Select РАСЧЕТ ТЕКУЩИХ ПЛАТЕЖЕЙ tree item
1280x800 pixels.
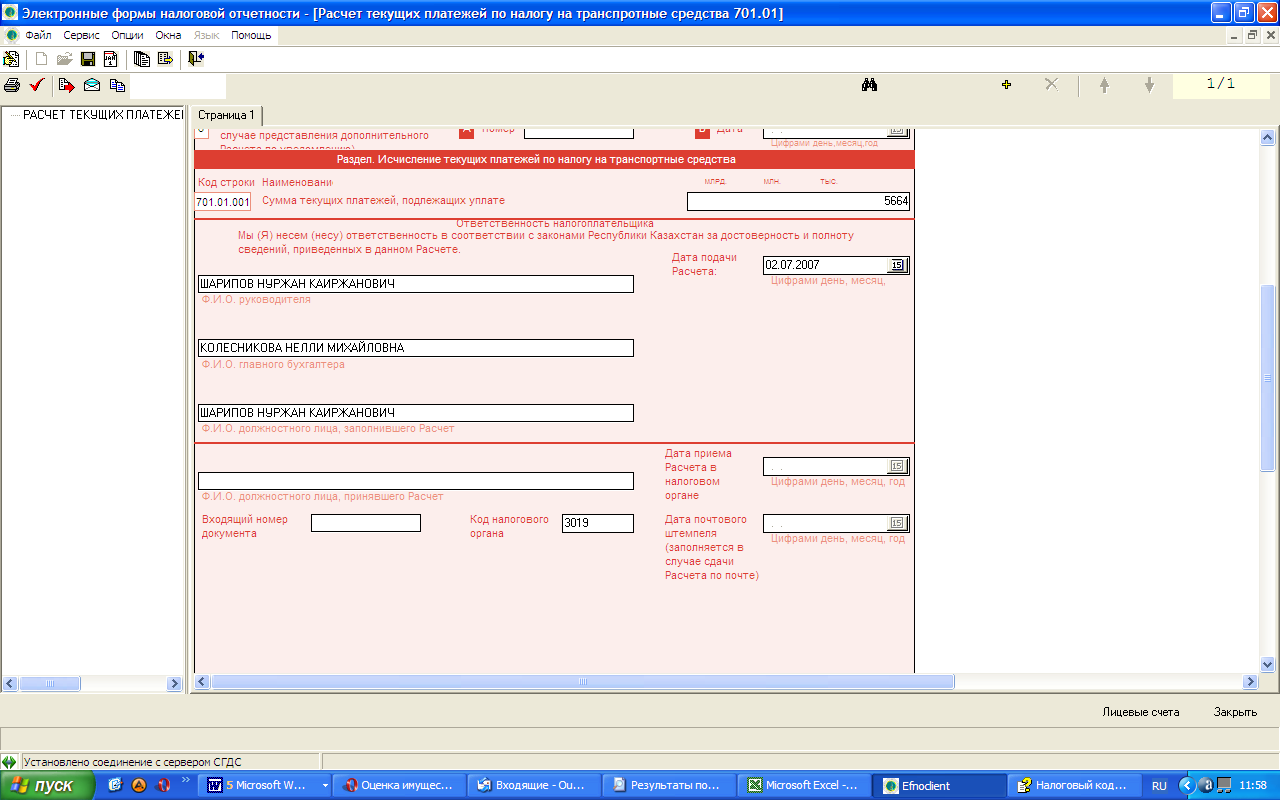tap(102, 115)
